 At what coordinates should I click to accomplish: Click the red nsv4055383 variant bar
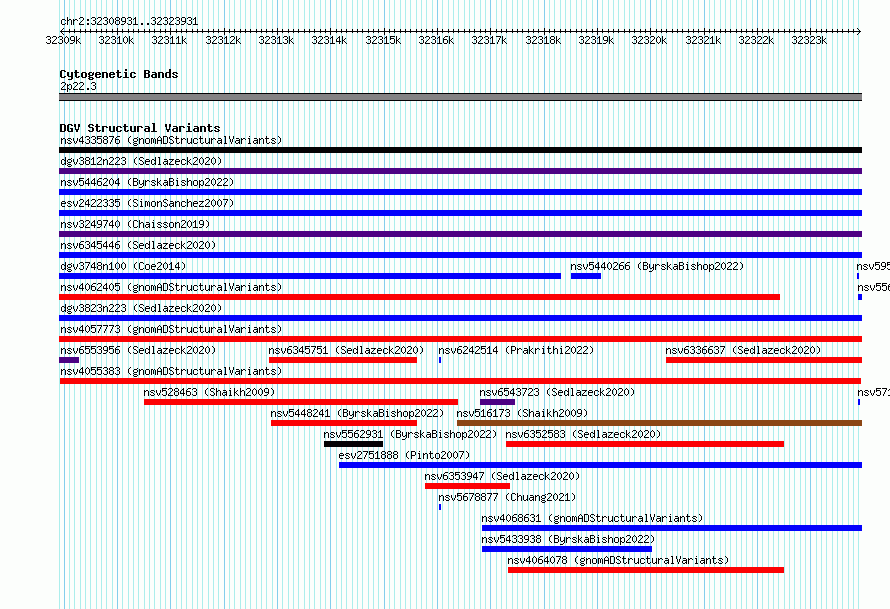point(460,381)
